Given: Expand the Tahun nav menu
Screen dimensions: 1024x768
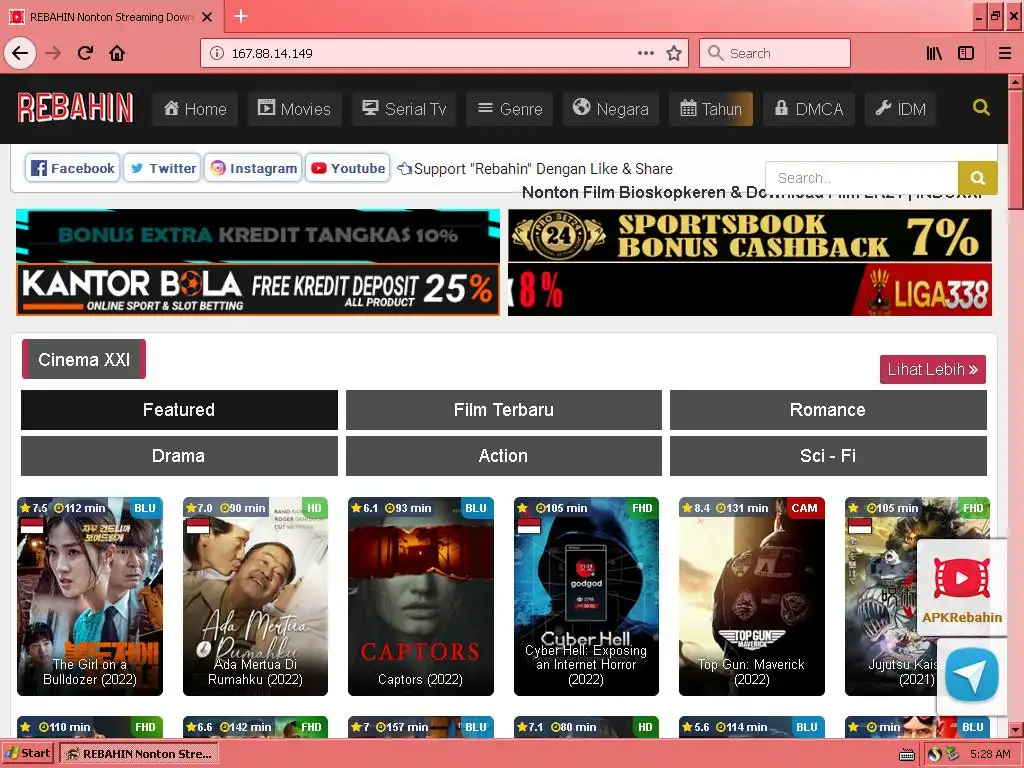Looking at the screenshot, I should point(711,108).
